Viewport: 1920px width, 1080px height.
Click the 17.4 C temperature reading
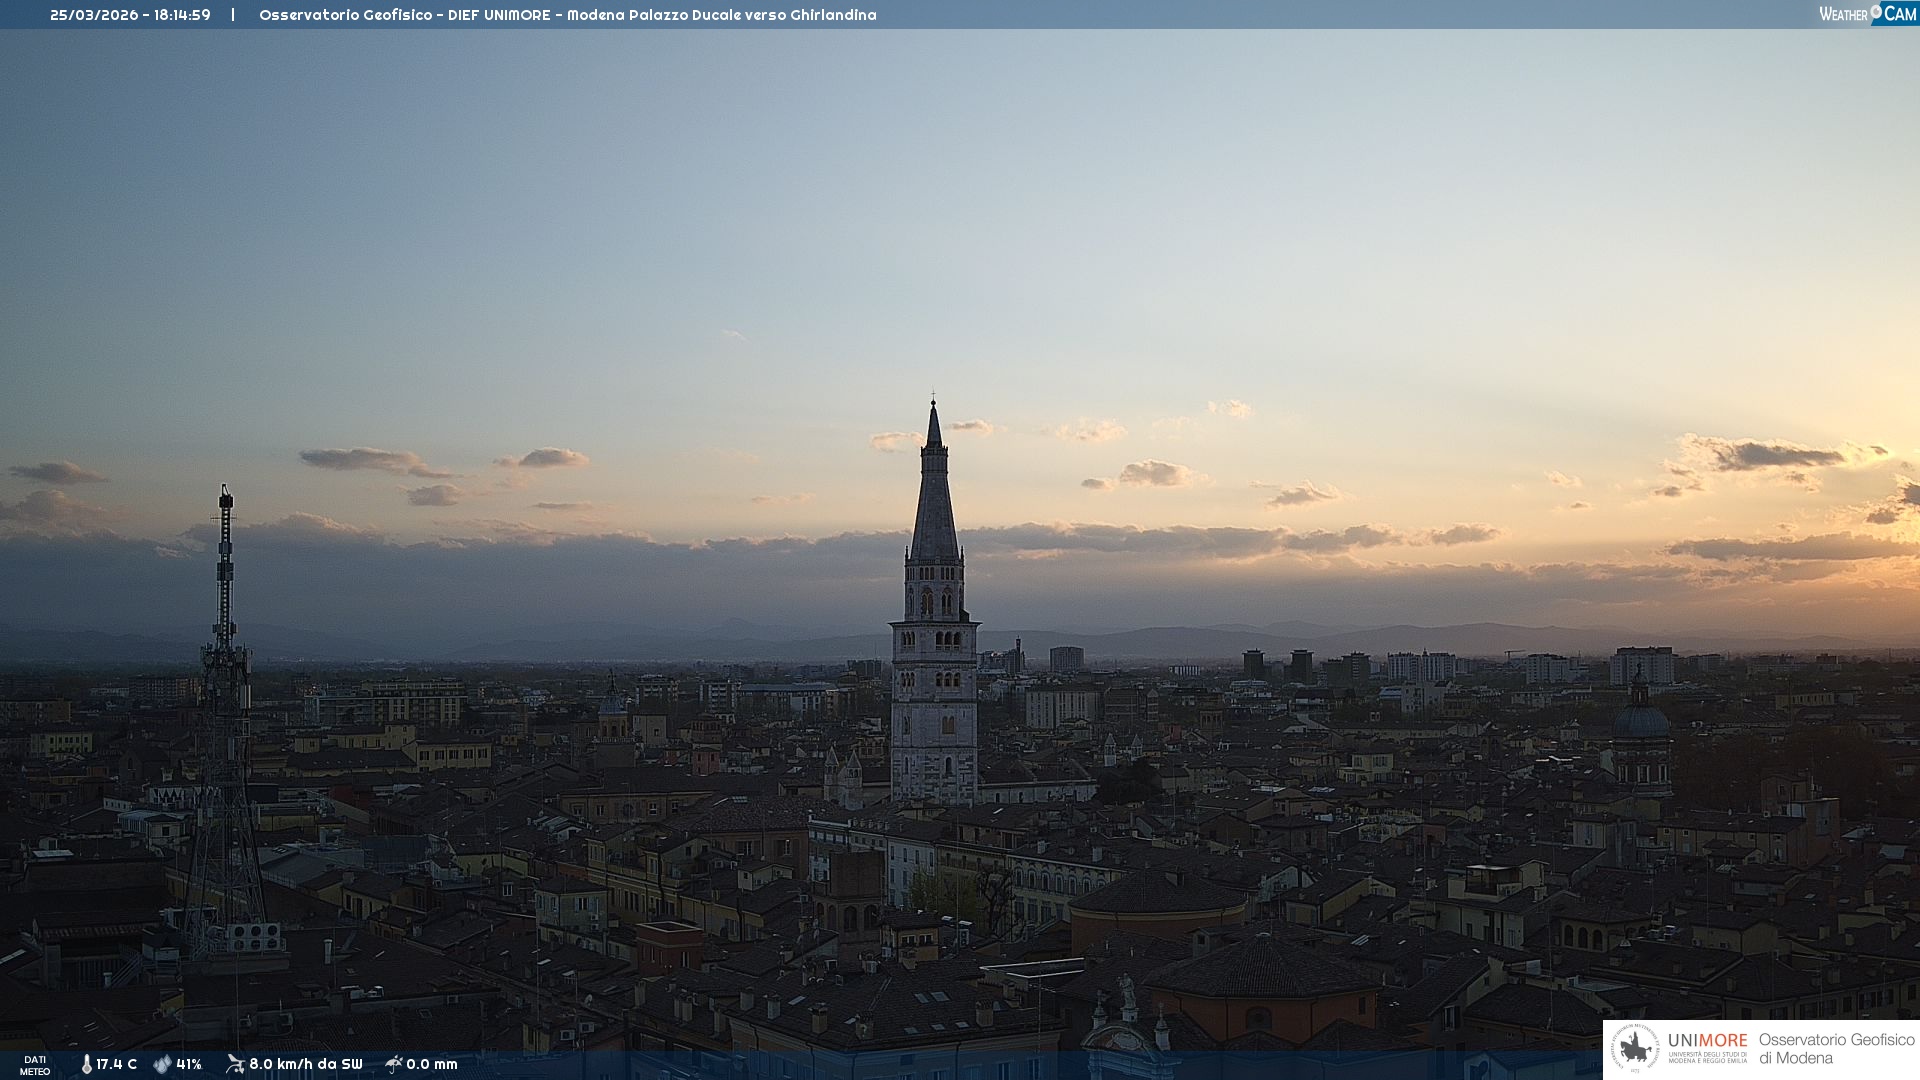(x=116, y=1064)
